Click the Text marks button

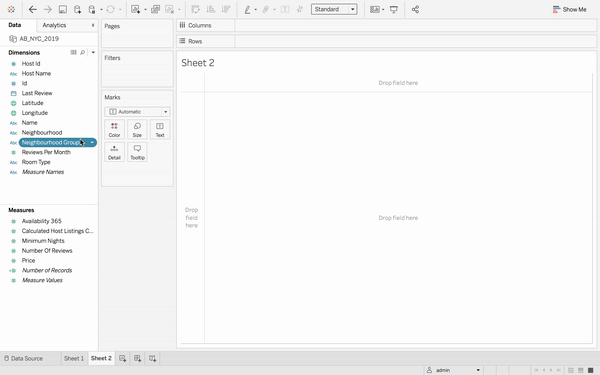(x=160, y=130)
